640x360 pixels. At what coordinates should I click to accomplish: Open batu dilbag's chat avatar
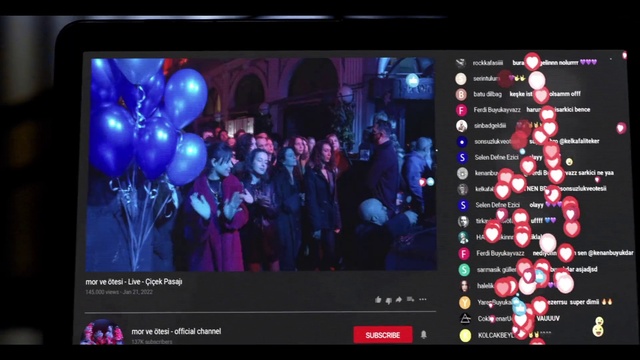pyautogui.click(x=461, y=94)
